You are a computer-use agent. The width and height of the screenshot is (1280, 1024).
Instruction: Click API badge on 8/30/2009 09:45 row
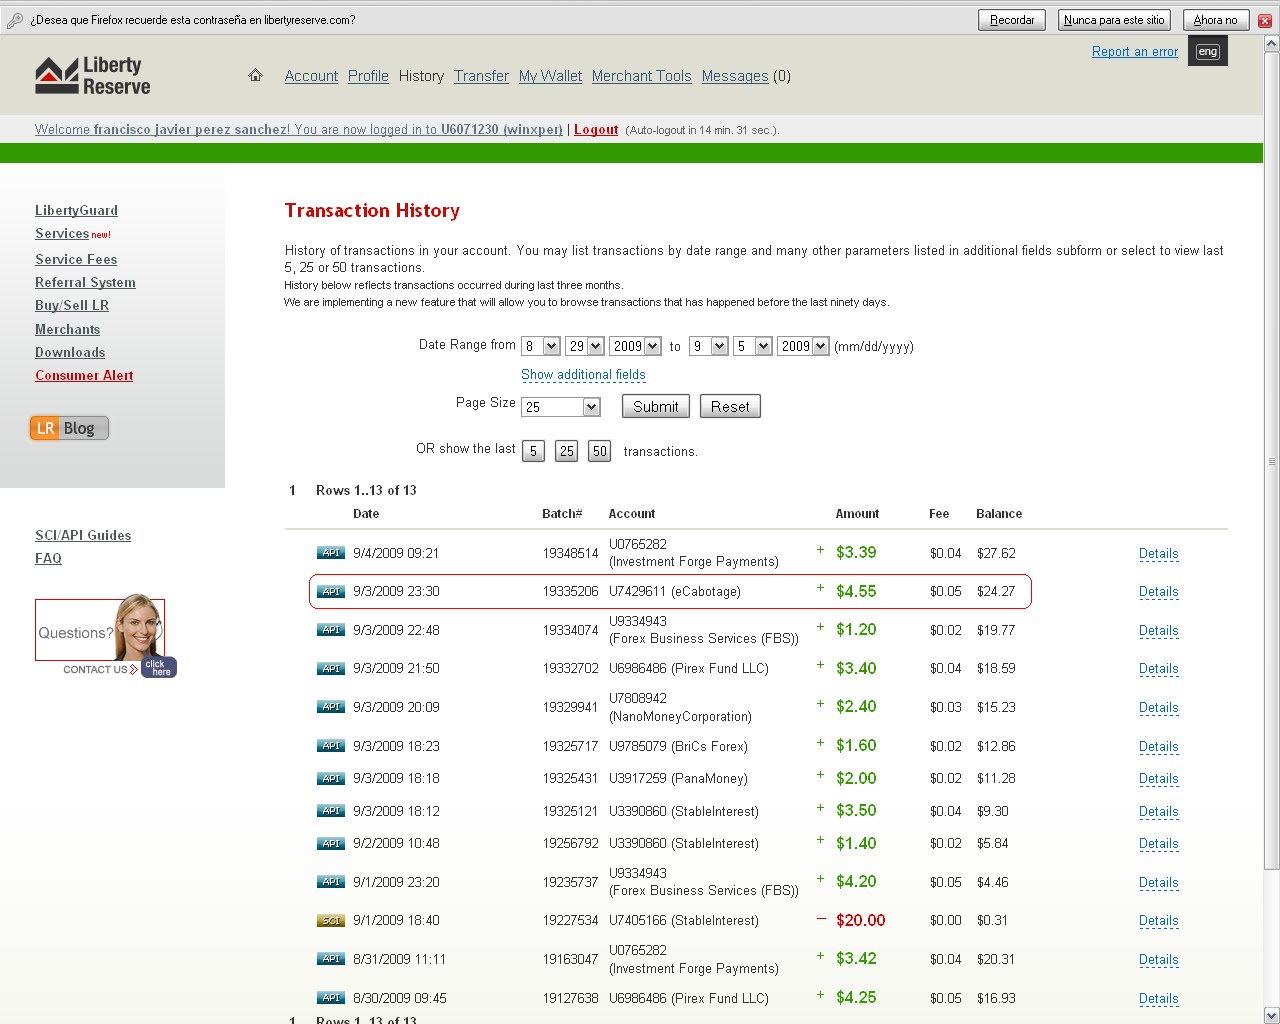click(331, 998)
